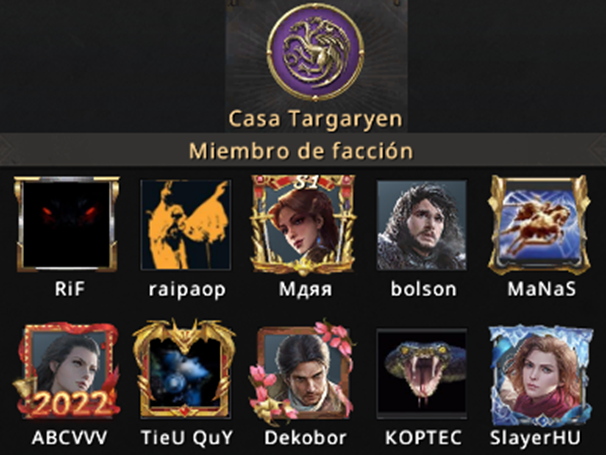The image size is (606, 455).
Task: Select the TieU QuY name label
Action: [x=187, y=438]
